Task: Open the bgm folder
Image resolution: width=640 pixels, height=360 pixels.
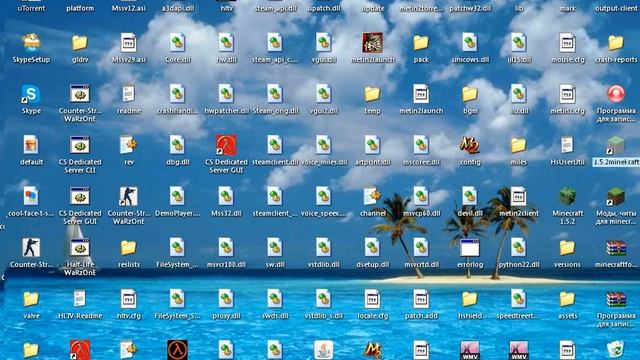Action: coord(470,94)
